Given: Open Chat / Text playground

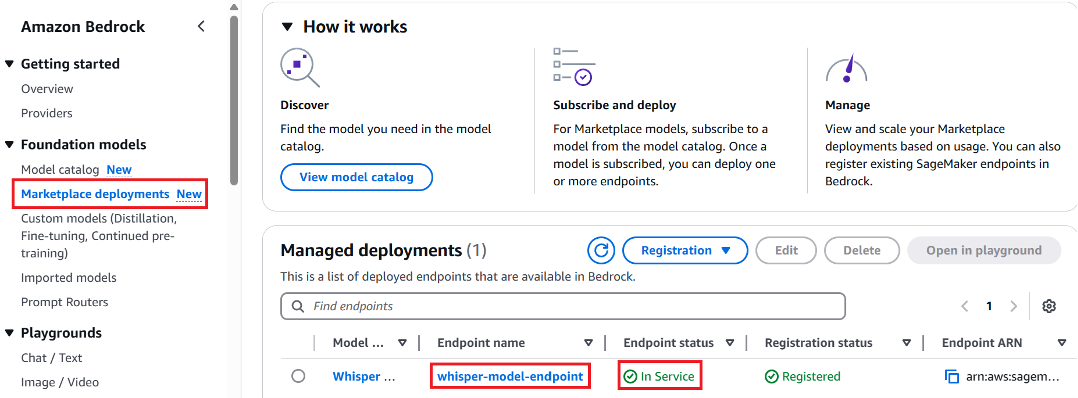Looking at the screenshot, I should (x=52, y=357).
